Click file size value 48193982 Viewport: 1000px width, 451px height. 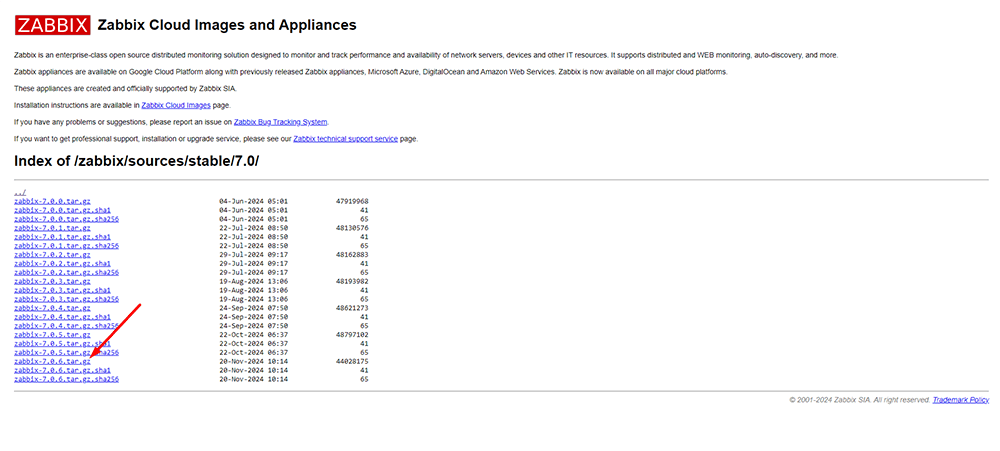[x=352, y=281]
